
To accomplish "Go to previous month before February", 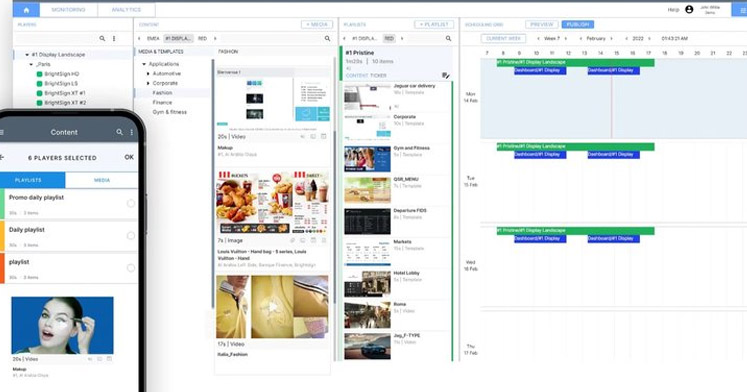I will (580, 39).
